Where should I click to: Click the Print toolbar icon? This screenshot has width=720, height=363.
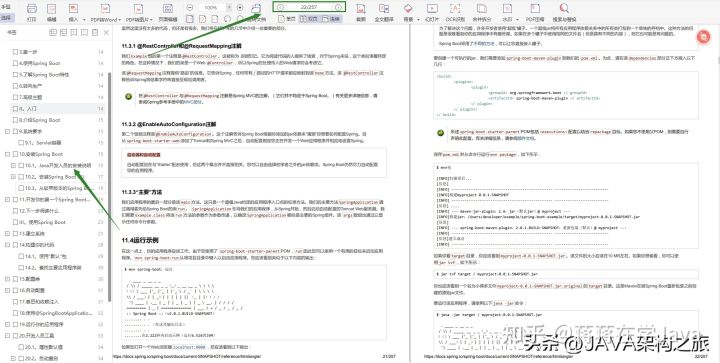[x=31, y=9]
